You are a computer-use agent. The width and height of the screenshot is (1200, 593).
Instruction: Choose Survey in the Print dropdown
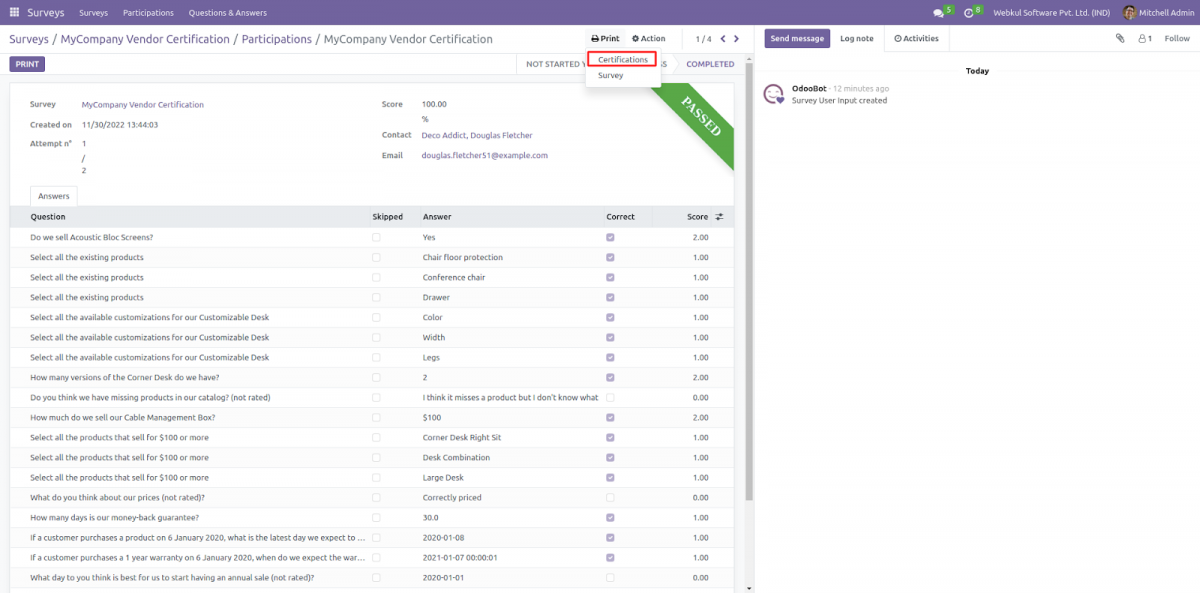(611, 75)
